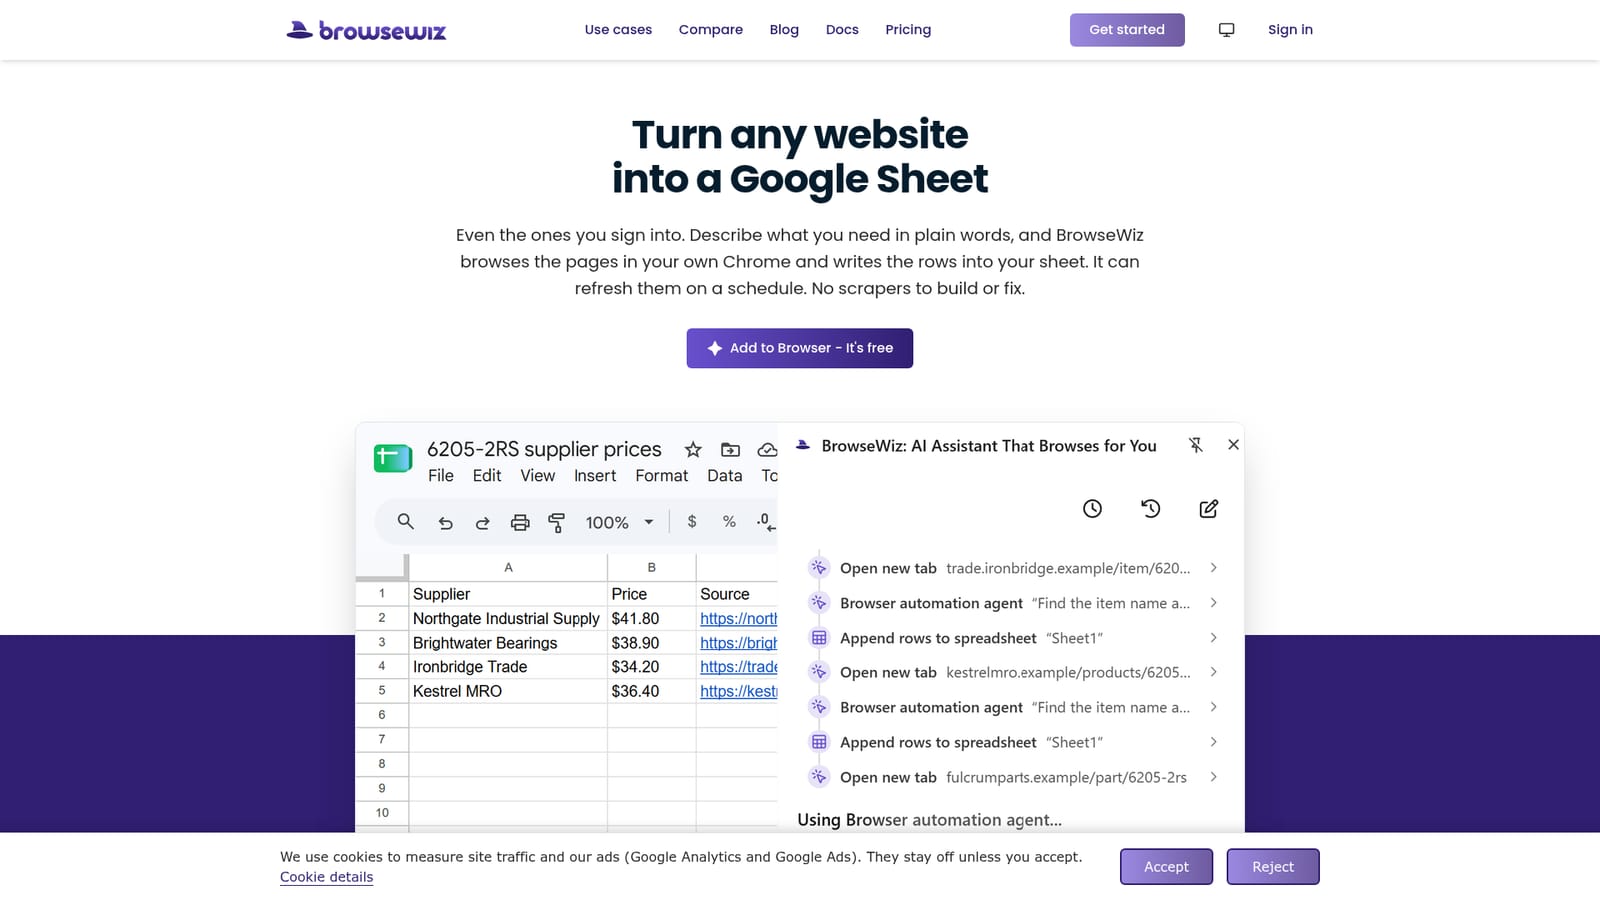This screenshot has height=900, width=1600.
Task: Select row 6 header
Action: 382,715
